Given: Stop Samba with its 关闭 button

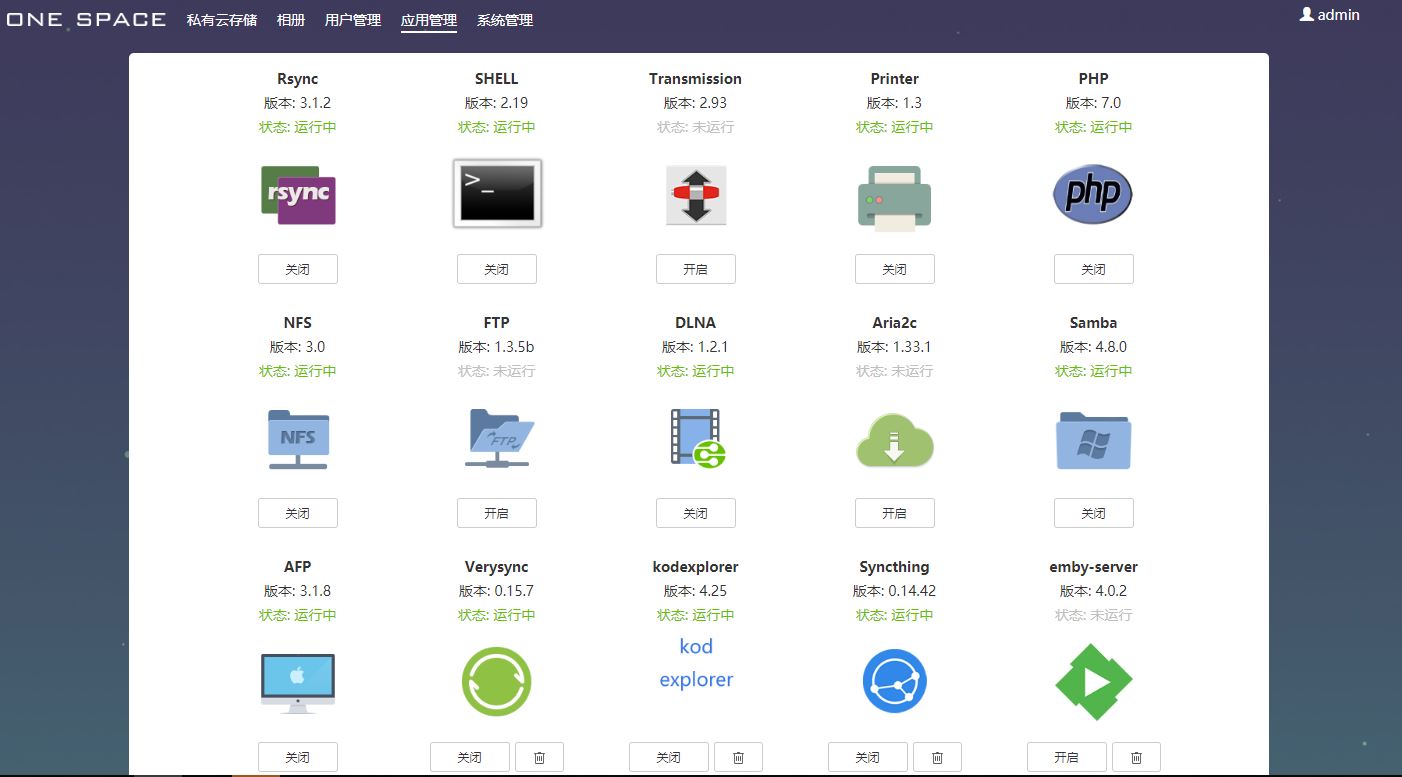Looking at the screenshot, I should coord(1094,513).
